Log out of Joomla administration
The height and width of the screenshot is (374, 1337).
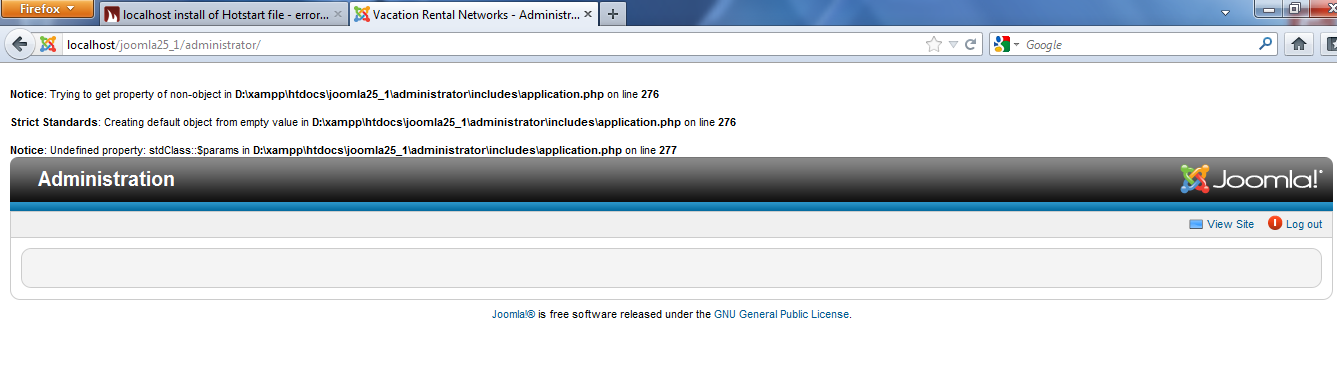(x=1304, y=224)
